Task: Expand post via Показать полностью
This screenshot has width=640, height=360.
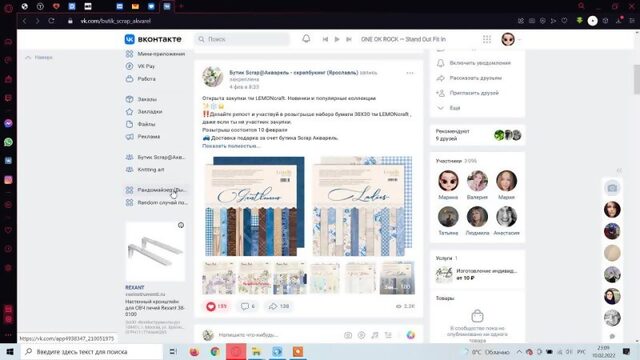Action: (231, 146)
